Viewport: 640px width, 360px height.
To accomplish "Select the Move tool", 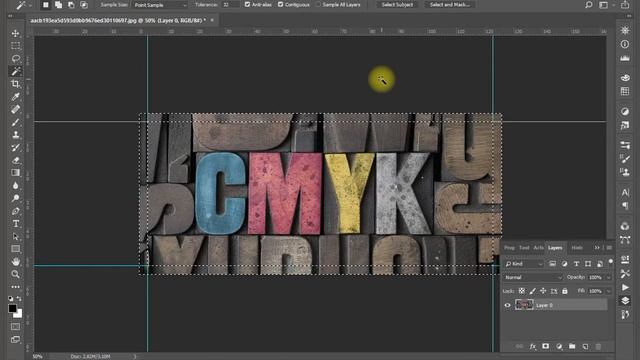I will tap(16, 33).
